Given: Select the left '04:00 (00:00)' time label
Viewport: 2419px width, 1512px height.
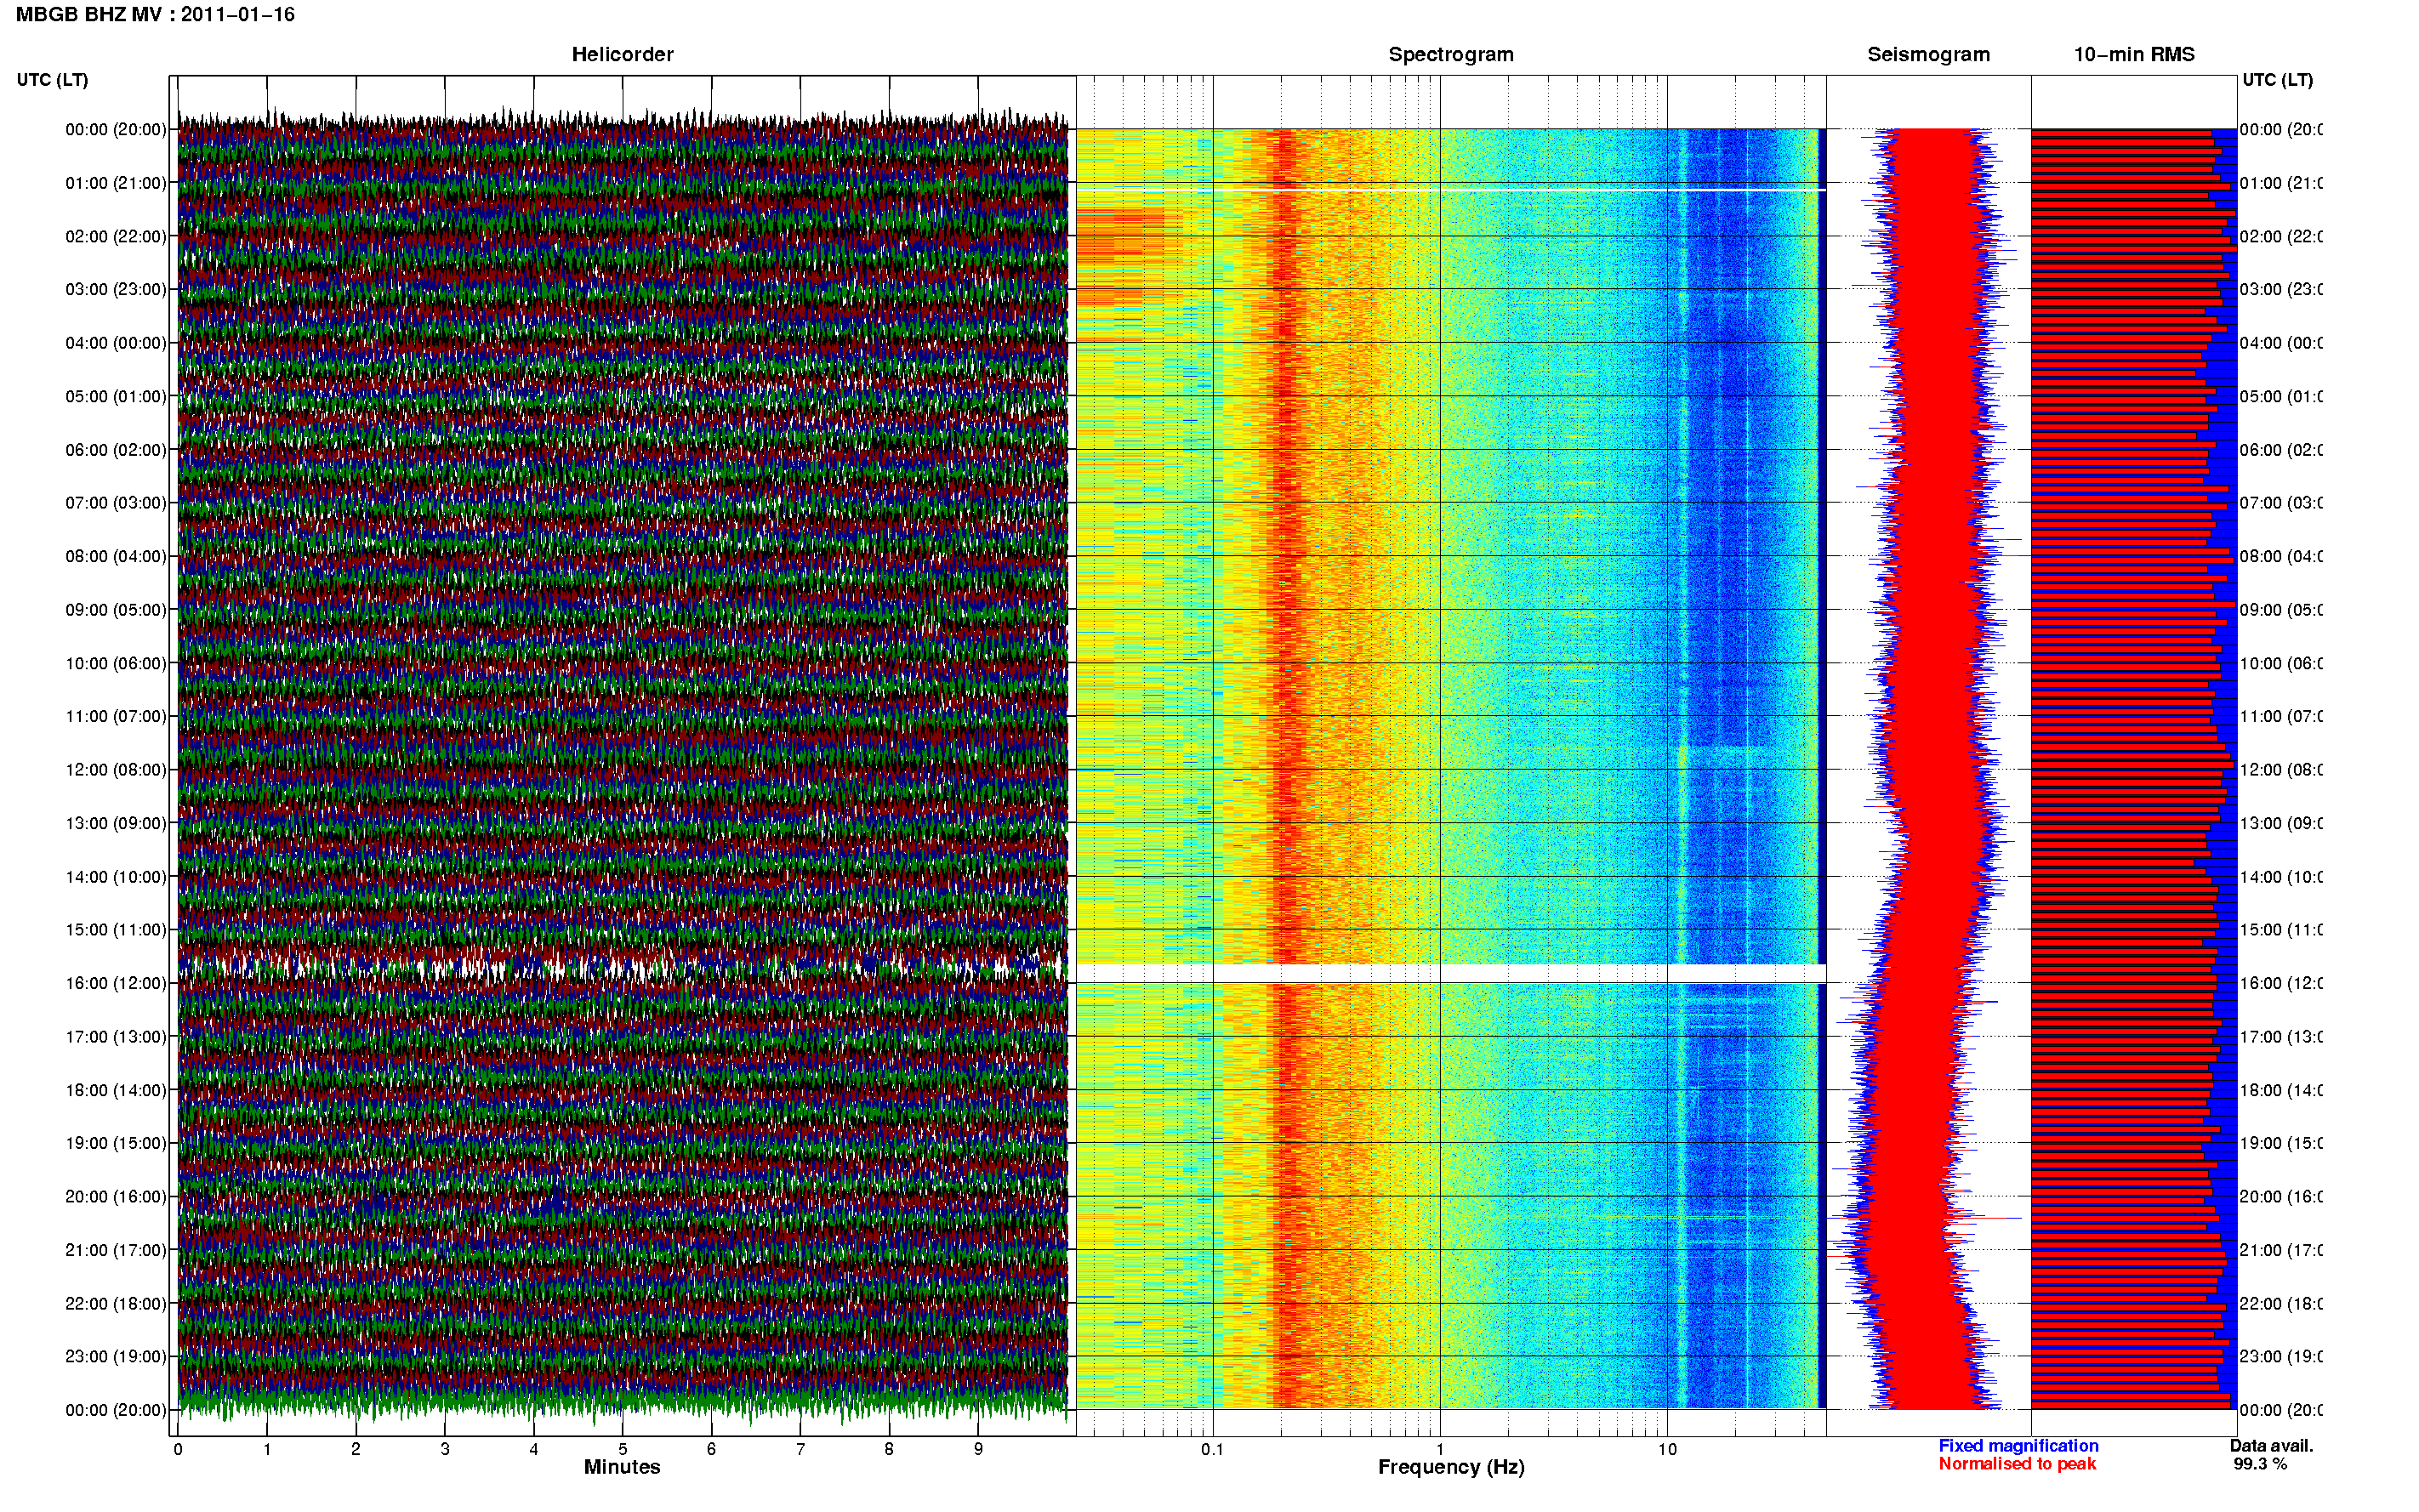Looking at the screenshot, I should (116, 343).
